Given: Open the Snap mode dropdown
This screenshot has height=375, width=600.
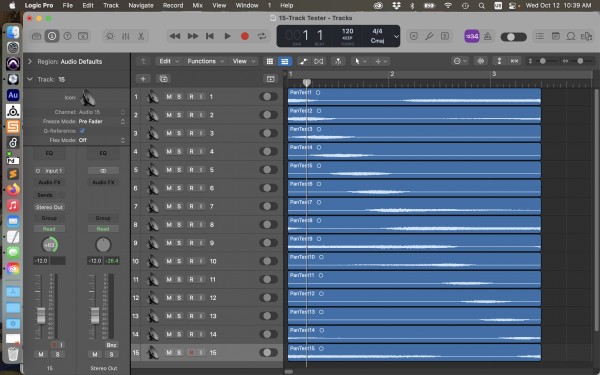Looking at the screenshot, I should point(460,61).
